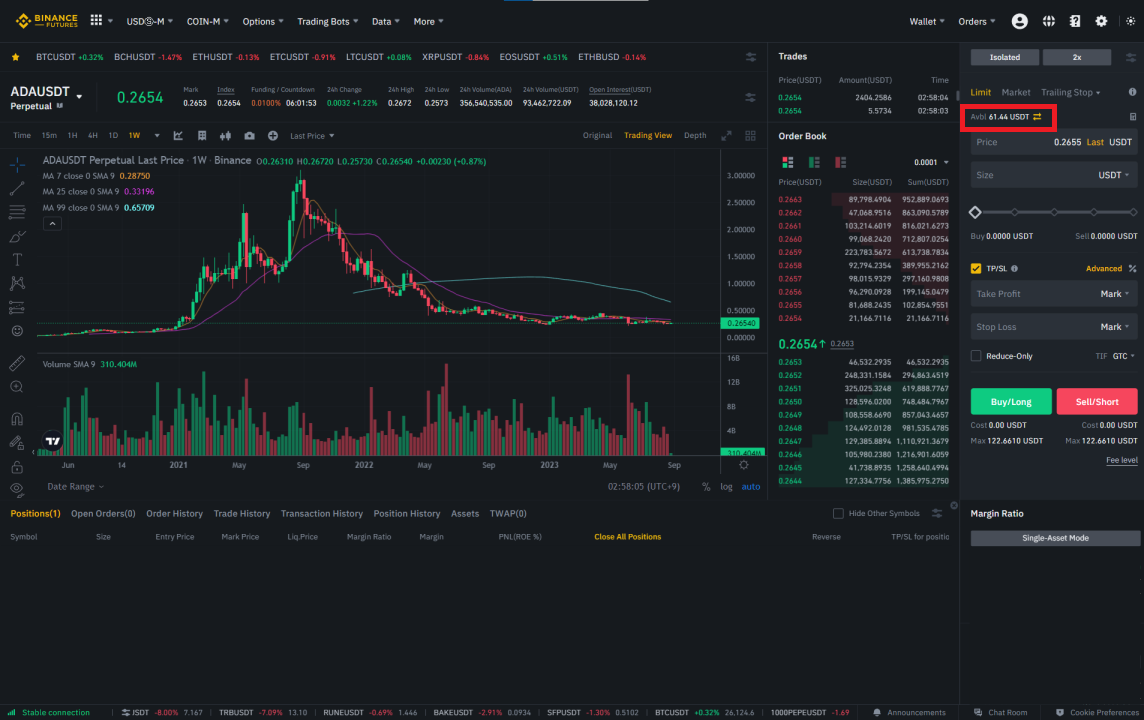
Task: Open the Trading Bots menu
Action: pos(328,21)
